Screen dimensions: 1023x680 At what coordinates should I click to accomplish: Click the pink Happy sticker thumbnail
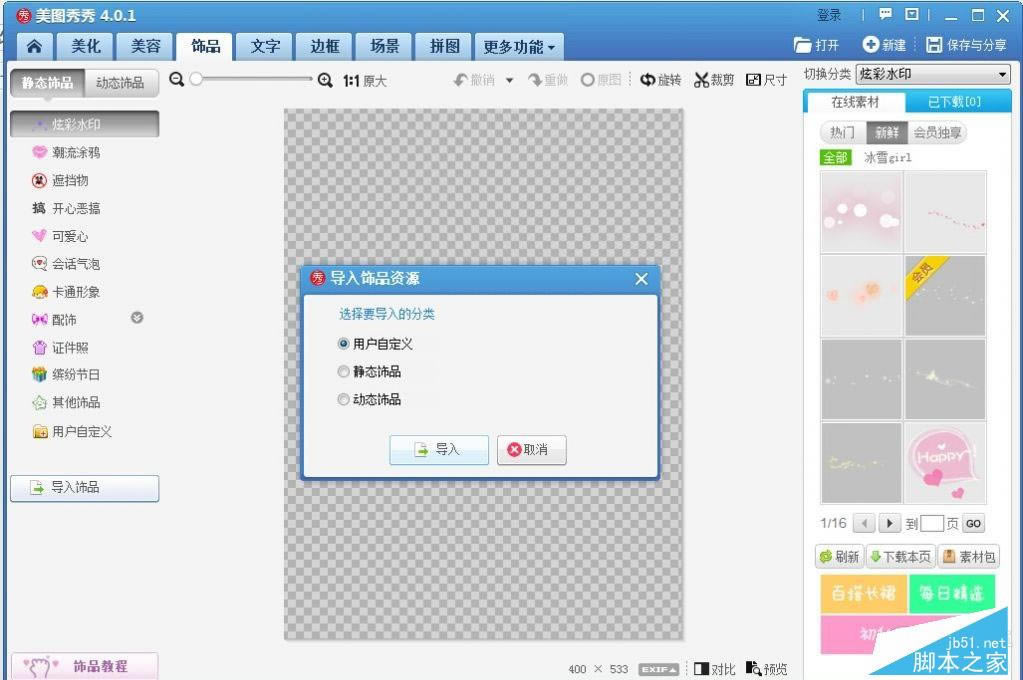pos(945,462)
